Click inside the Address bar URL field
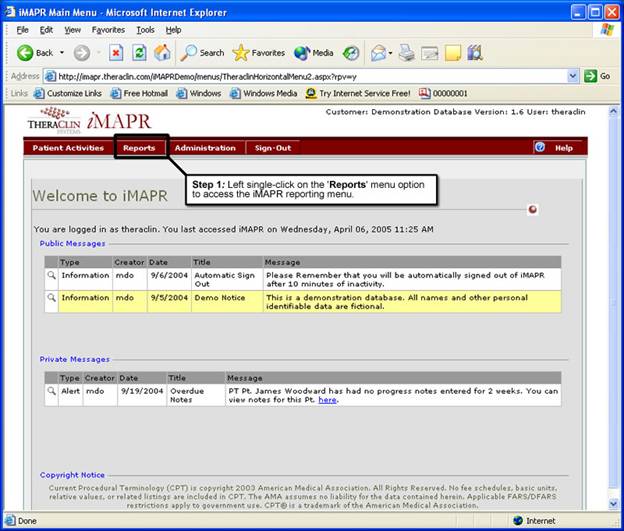The height and width of the screenshot is (531, 624). tap(300, 76)
